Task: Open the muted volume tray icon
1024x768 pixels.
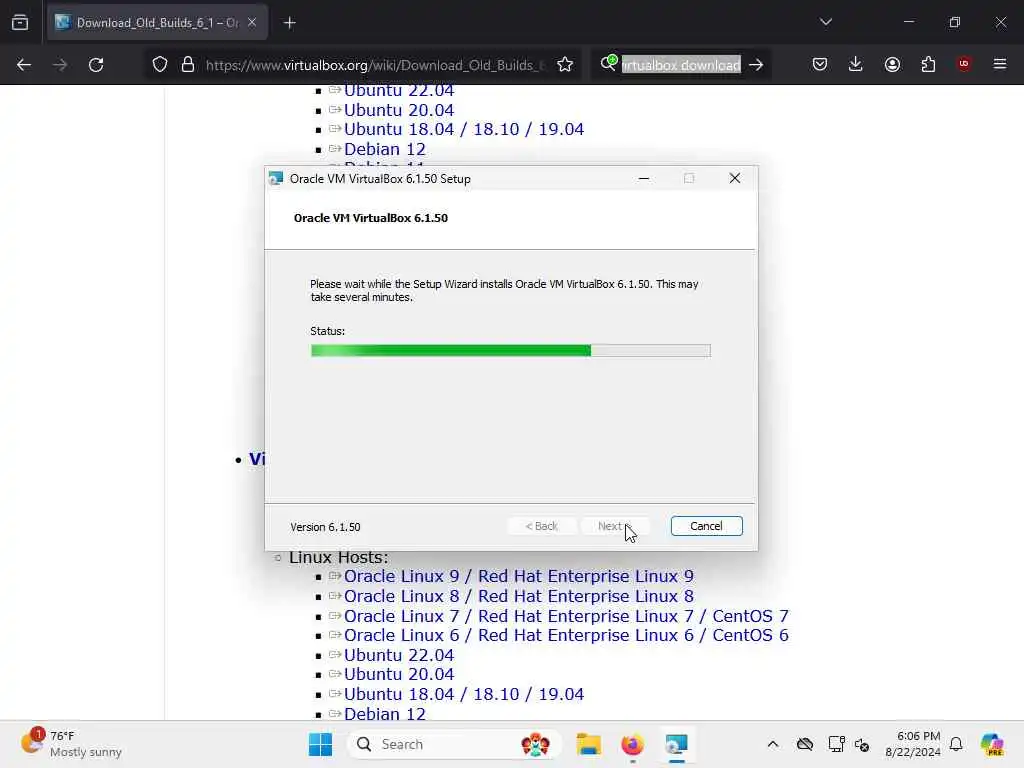Action: 861,744
